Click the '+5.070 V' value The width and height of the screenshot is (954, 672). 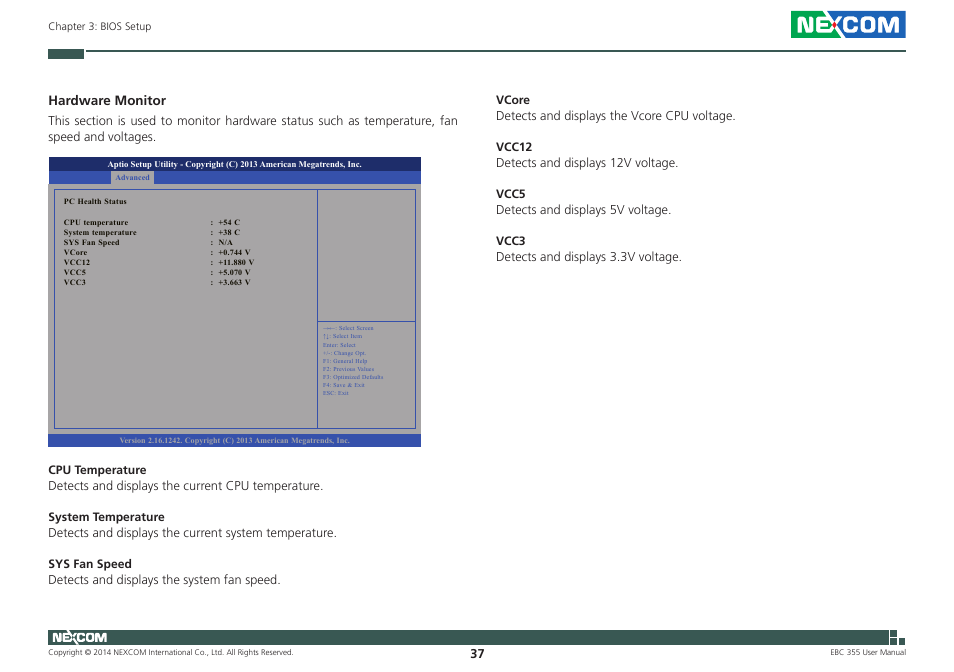click(x=234, y=272)
